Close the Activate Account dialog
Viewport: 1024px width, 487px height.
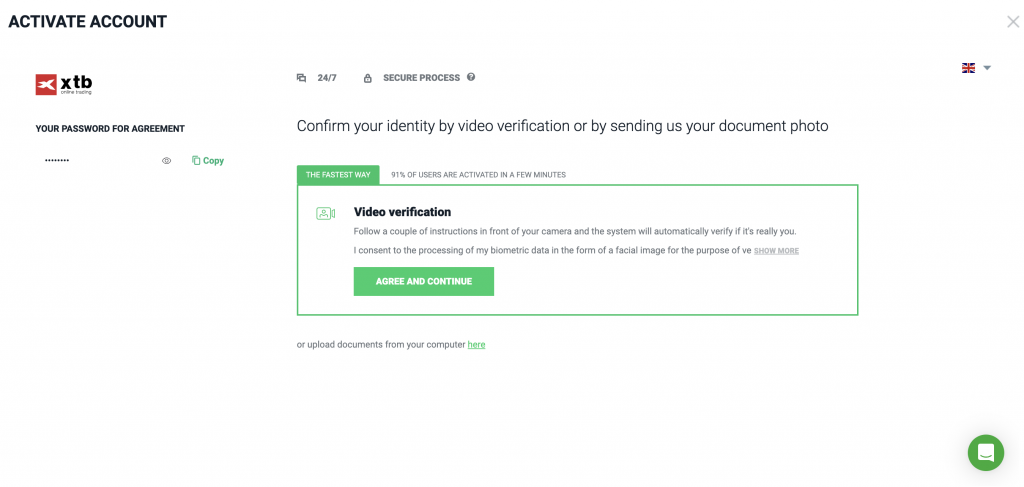pos(1013,22)
